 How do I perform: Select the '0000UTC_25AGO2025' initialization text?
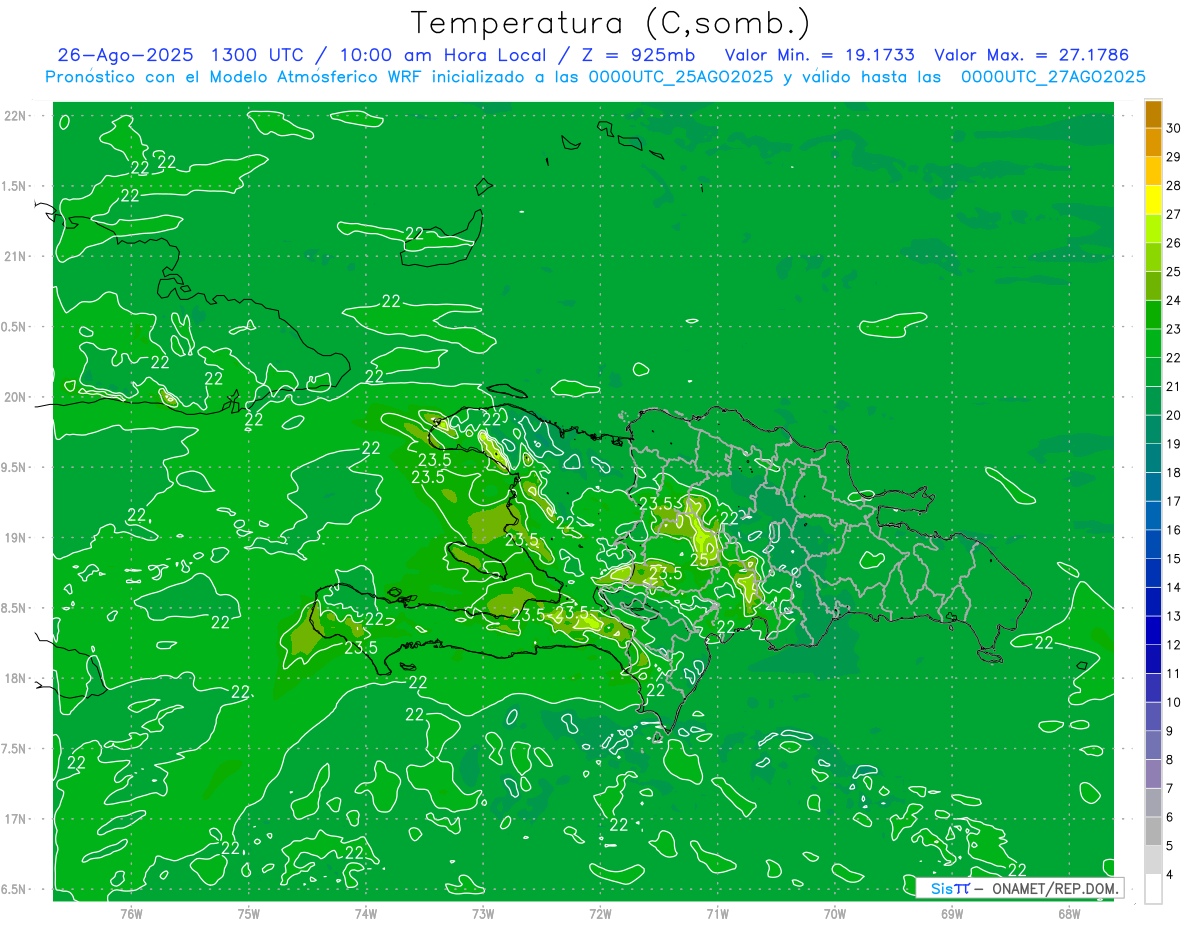pyautogui.click(x=680, y=77)
